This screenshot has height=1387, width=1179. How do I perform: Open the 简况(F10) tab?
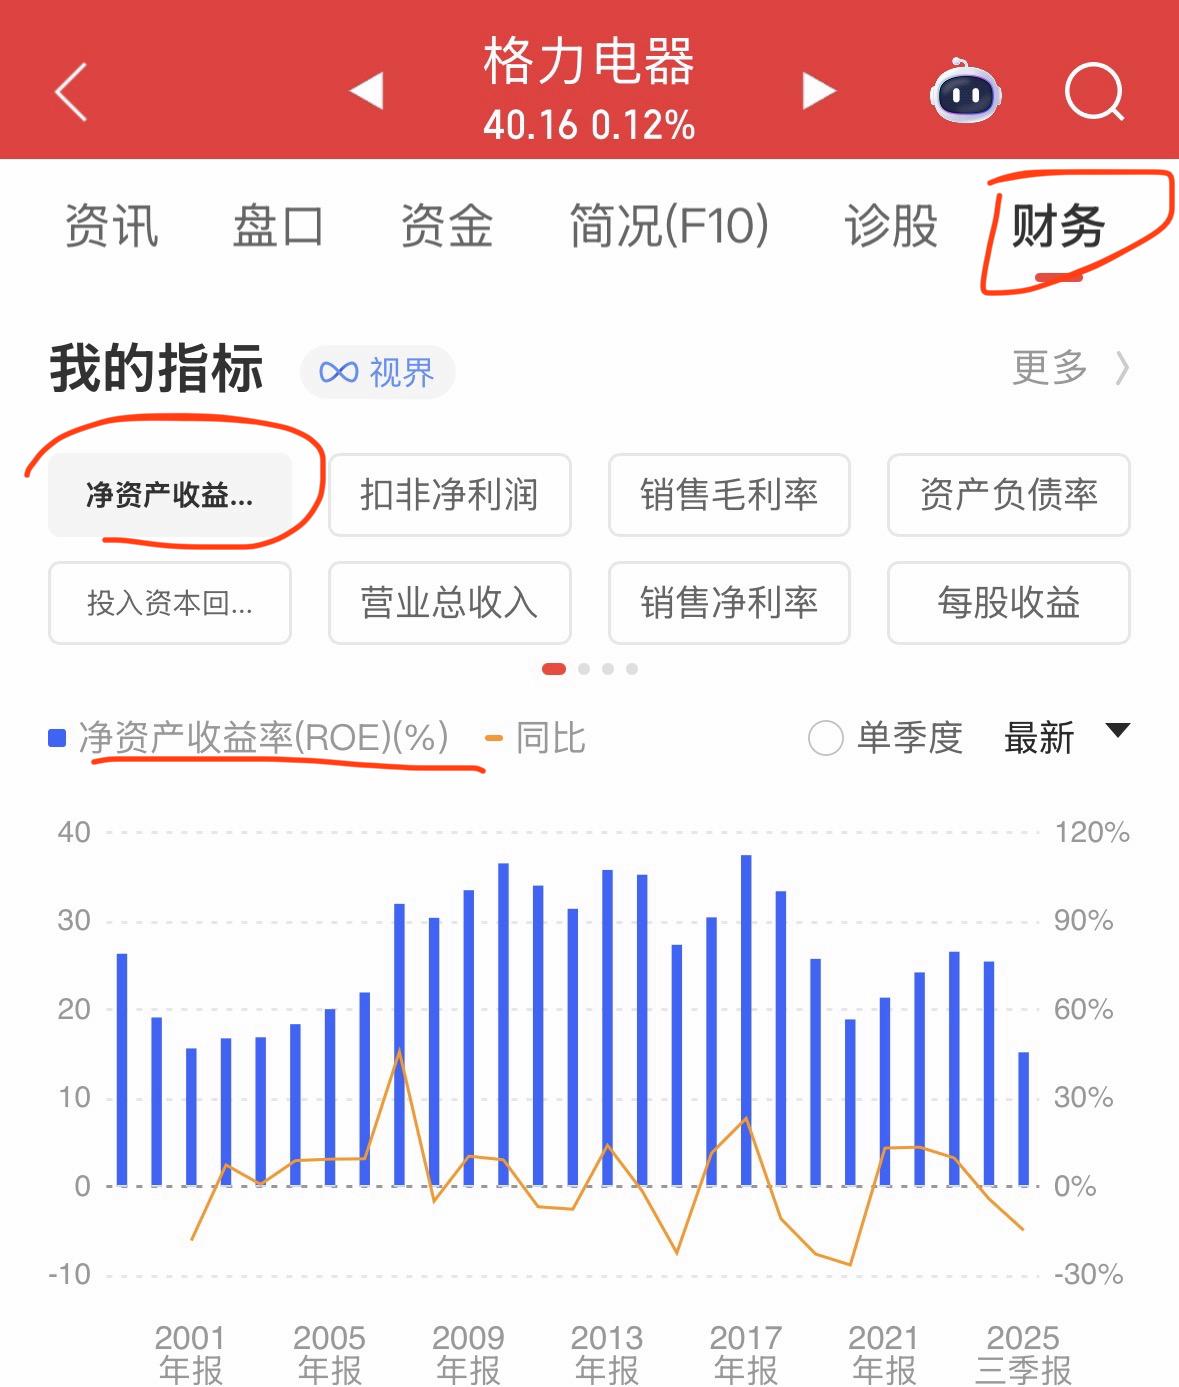coord(667,227)
